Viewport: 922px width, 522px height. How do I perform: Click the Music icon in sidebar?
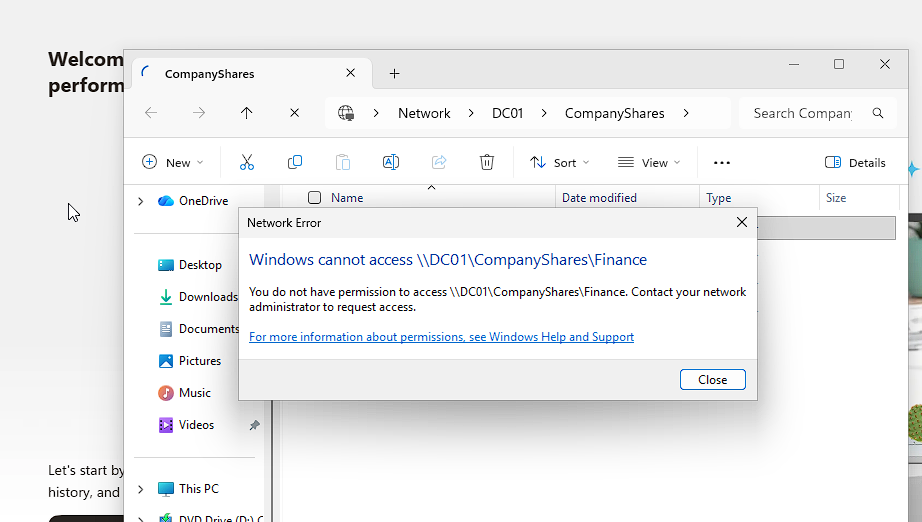[x=166, y=393]
